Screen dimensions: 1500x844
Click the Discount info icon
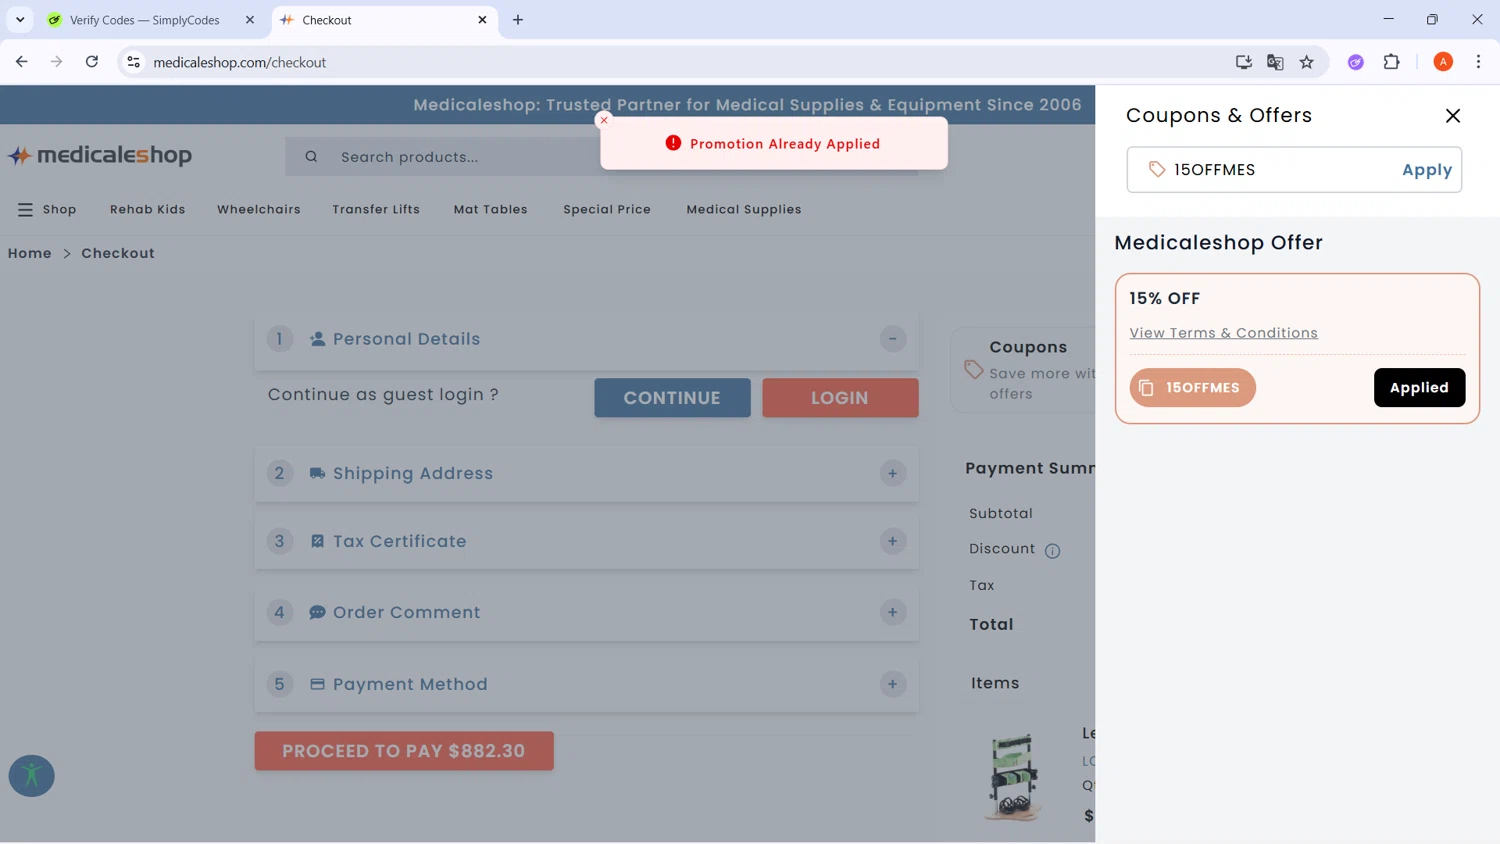click(x=1052, y=550)
